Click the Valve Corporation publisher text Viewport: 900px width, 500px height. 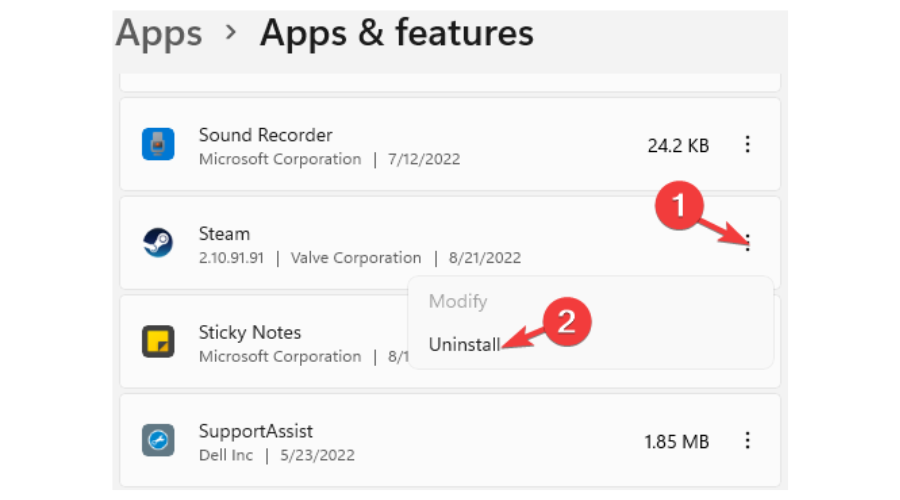356,258
